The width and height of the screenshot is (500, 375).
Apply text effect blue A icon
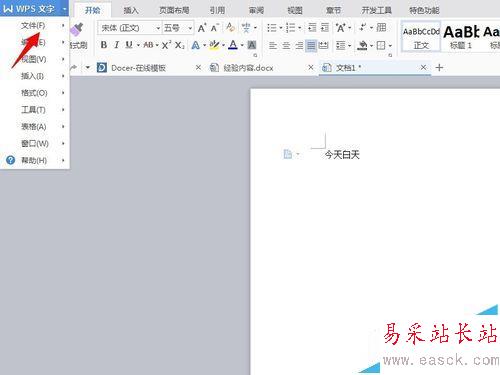(196, 45)
